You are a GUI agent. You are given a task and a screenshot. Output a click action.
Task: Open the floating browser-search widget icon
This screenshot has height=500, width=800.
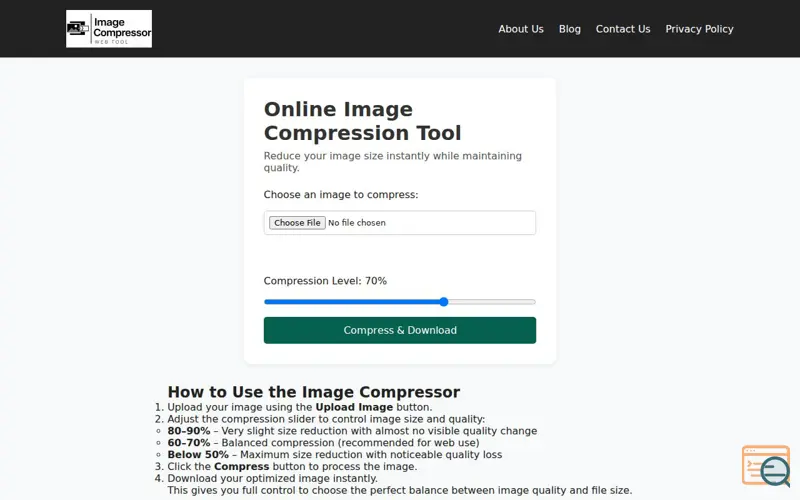pos(766,465)
